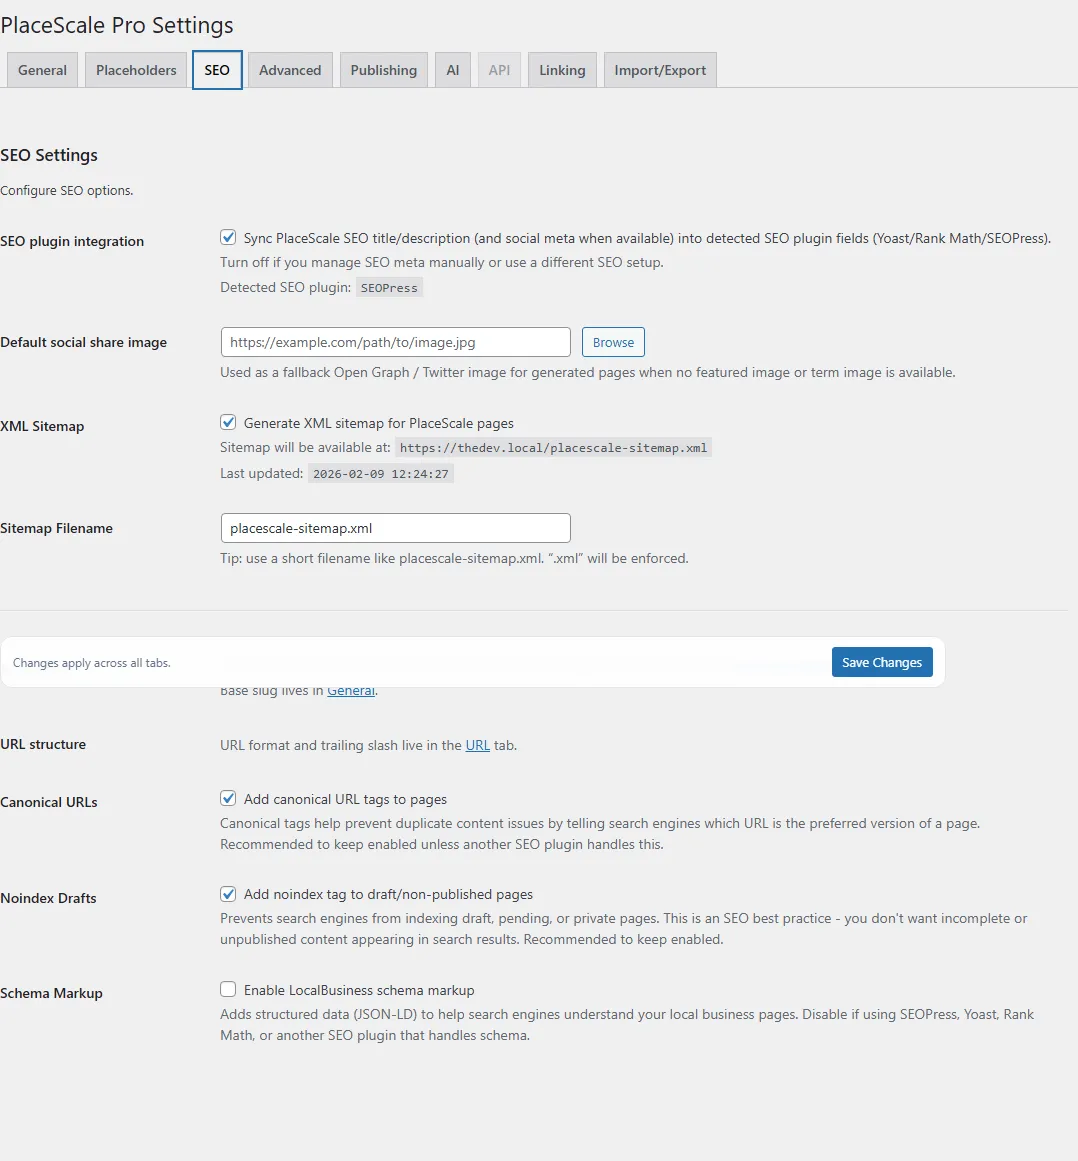Screen dimensions: 1078x1161
Task: Click the Browse button for share image
Action: click(613, 341)
